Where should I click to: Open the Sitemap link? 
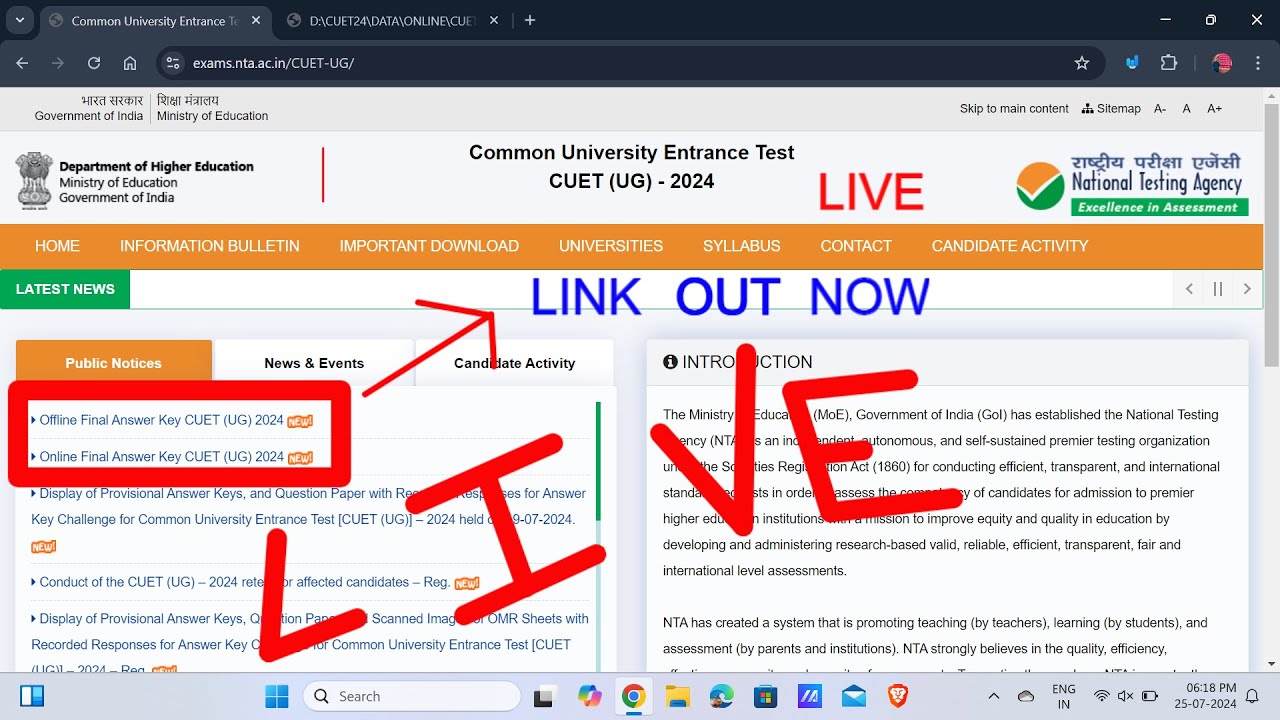point(1111,108)
